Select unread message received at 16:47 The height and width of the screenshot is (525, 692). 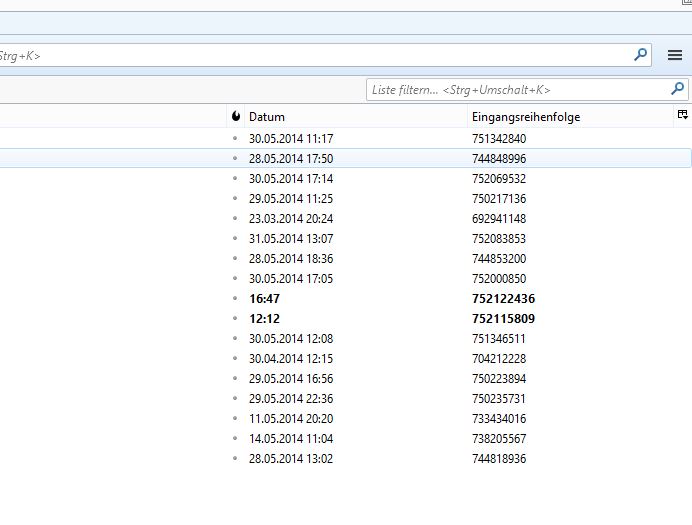point(264,299)
